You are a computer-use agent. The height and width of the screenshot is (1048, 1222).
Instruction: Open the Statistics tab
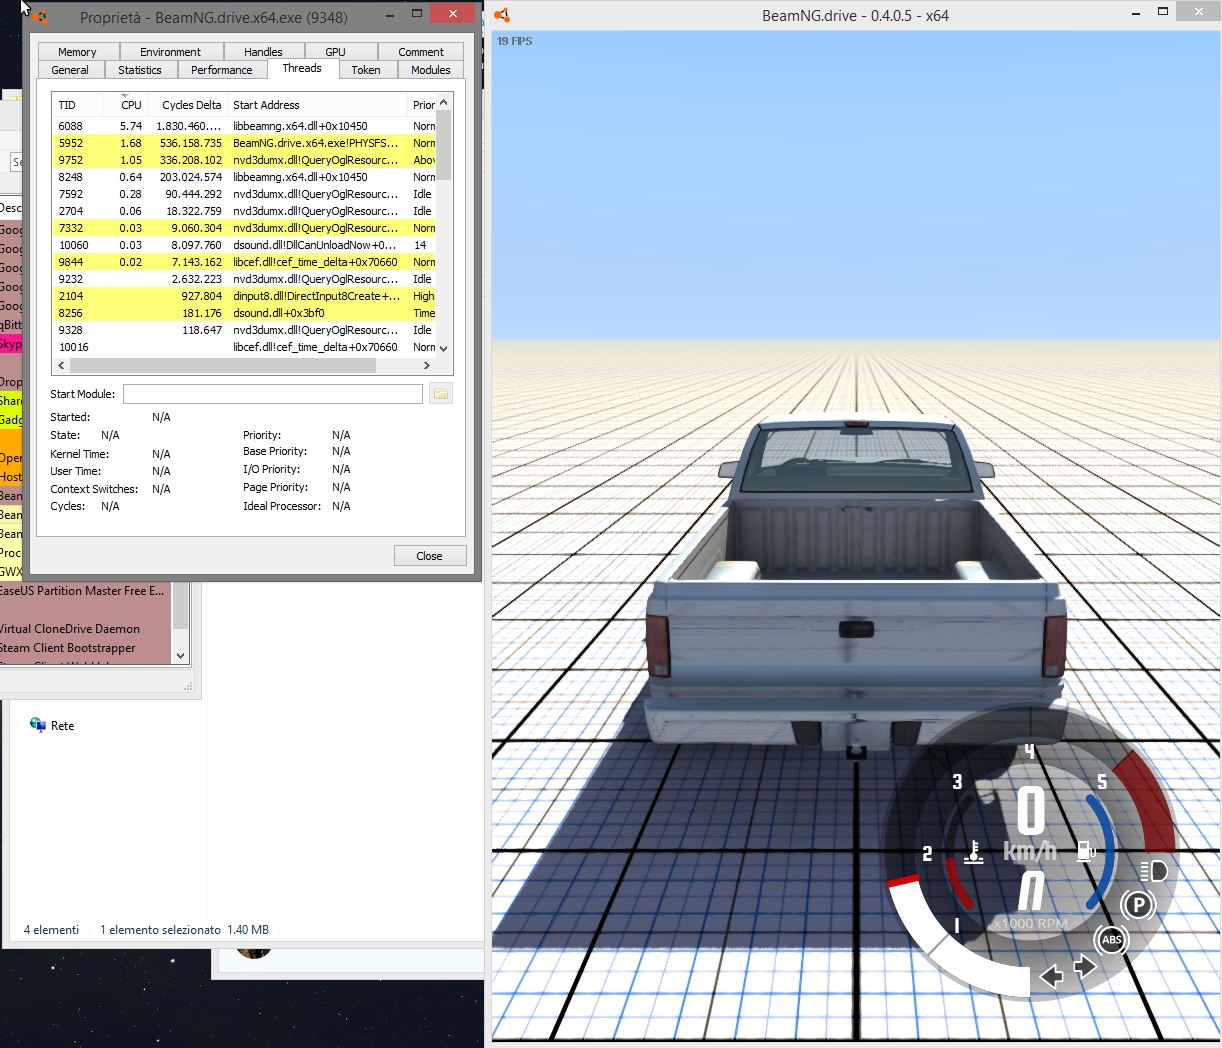[140, 70]
